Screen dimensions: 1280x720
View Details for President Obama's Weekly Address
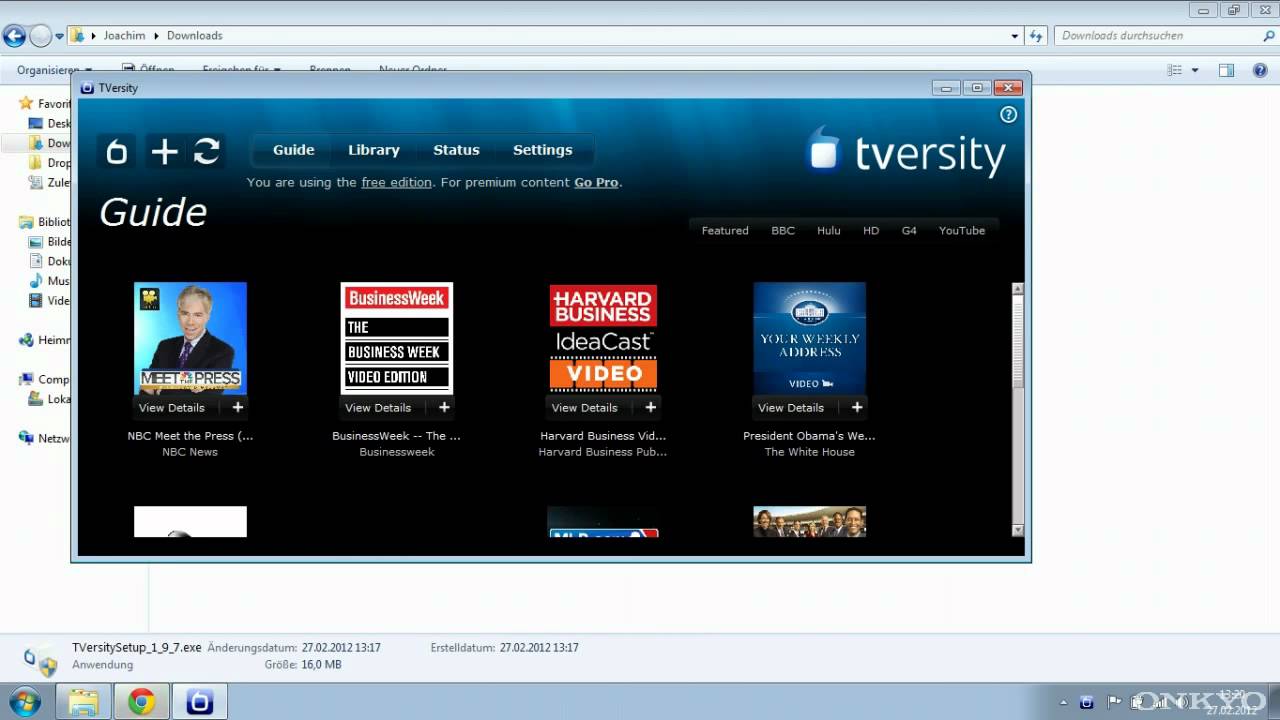click(x=791, y=407)
